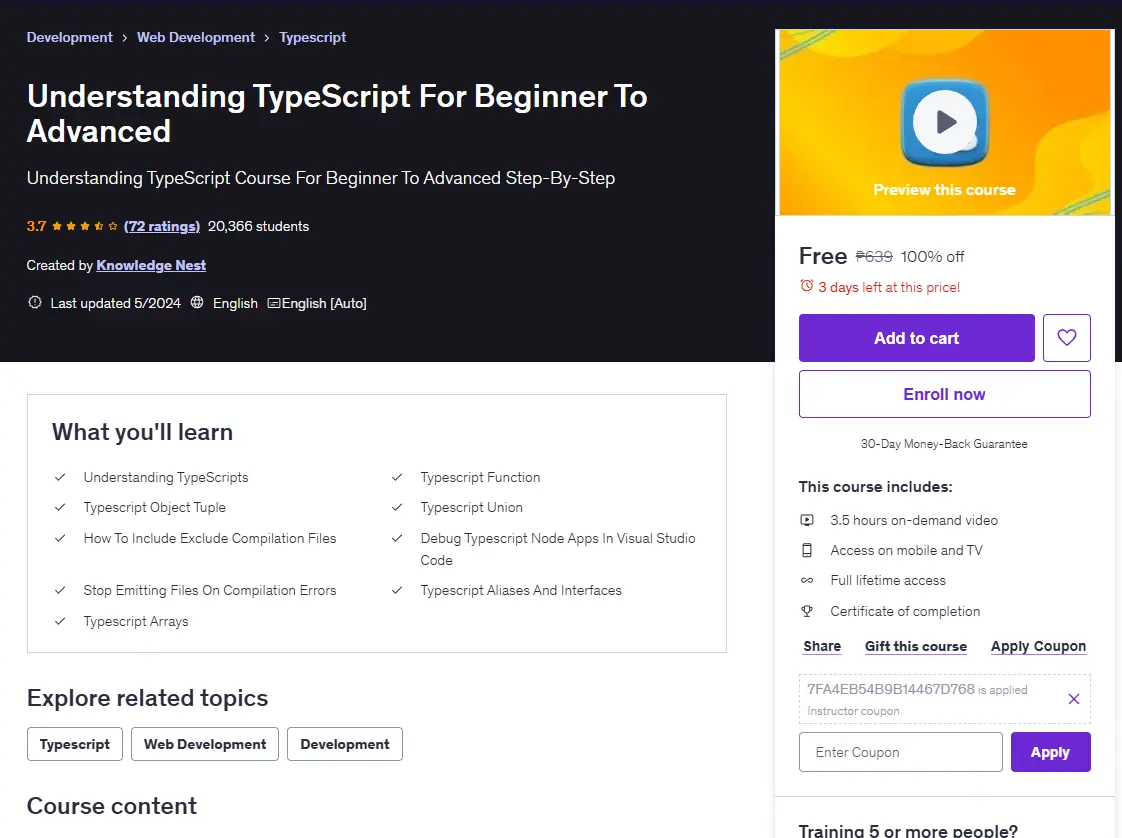Click breadcrumb chevron after Development
1122x838 pixels.
(125, 38)
